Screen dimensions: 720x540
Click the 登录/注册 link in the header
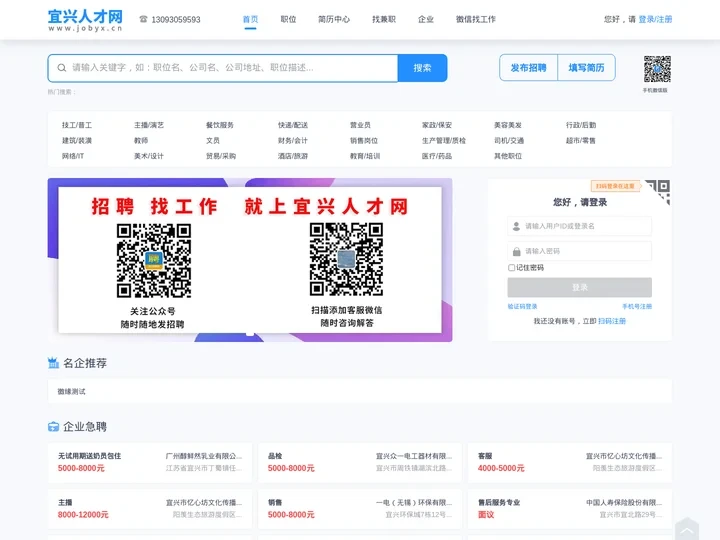pyautogui.click(x=655, y=19)
